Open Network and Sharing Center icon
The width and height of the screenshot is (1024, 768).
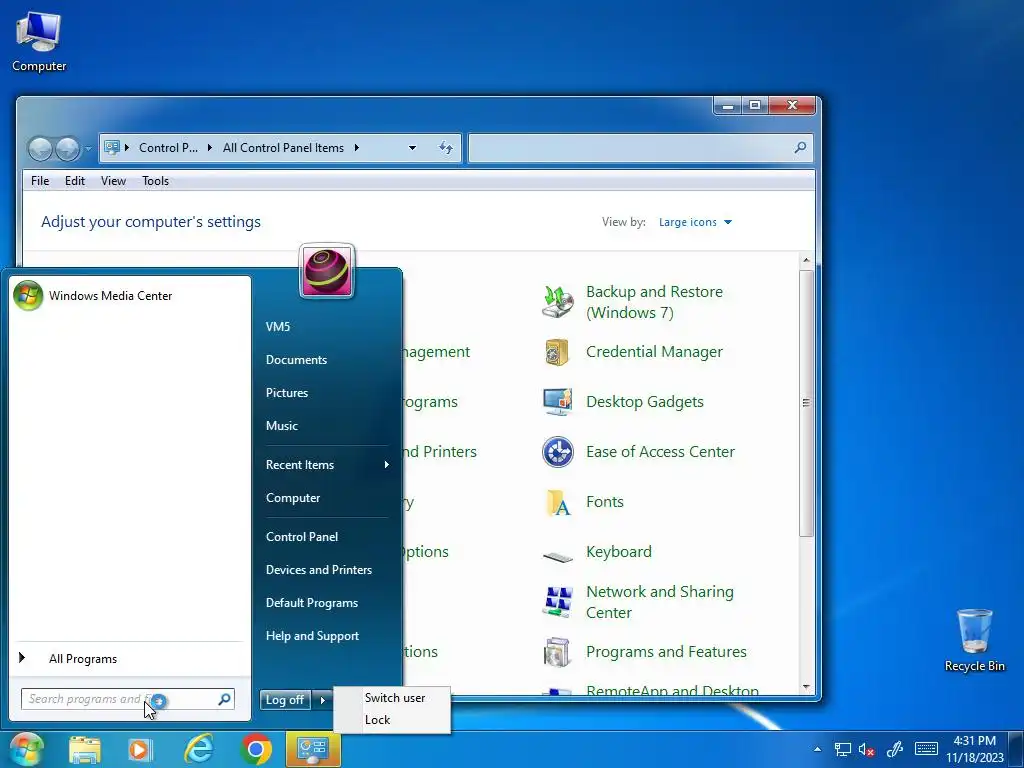coord(557,601)
